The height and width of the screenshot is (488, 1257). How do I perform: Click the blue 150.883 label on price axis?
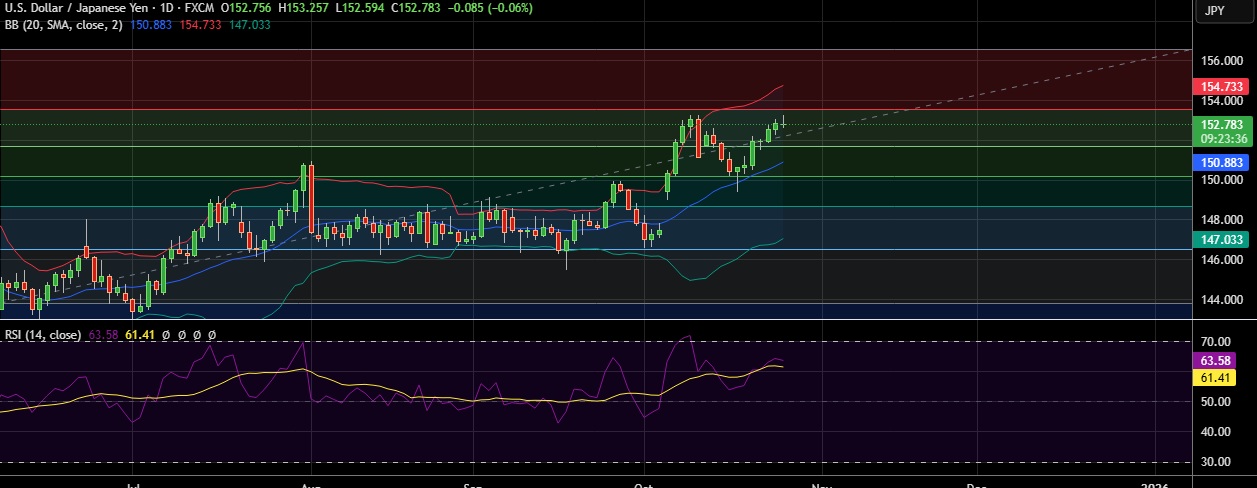pos(1219,162)
